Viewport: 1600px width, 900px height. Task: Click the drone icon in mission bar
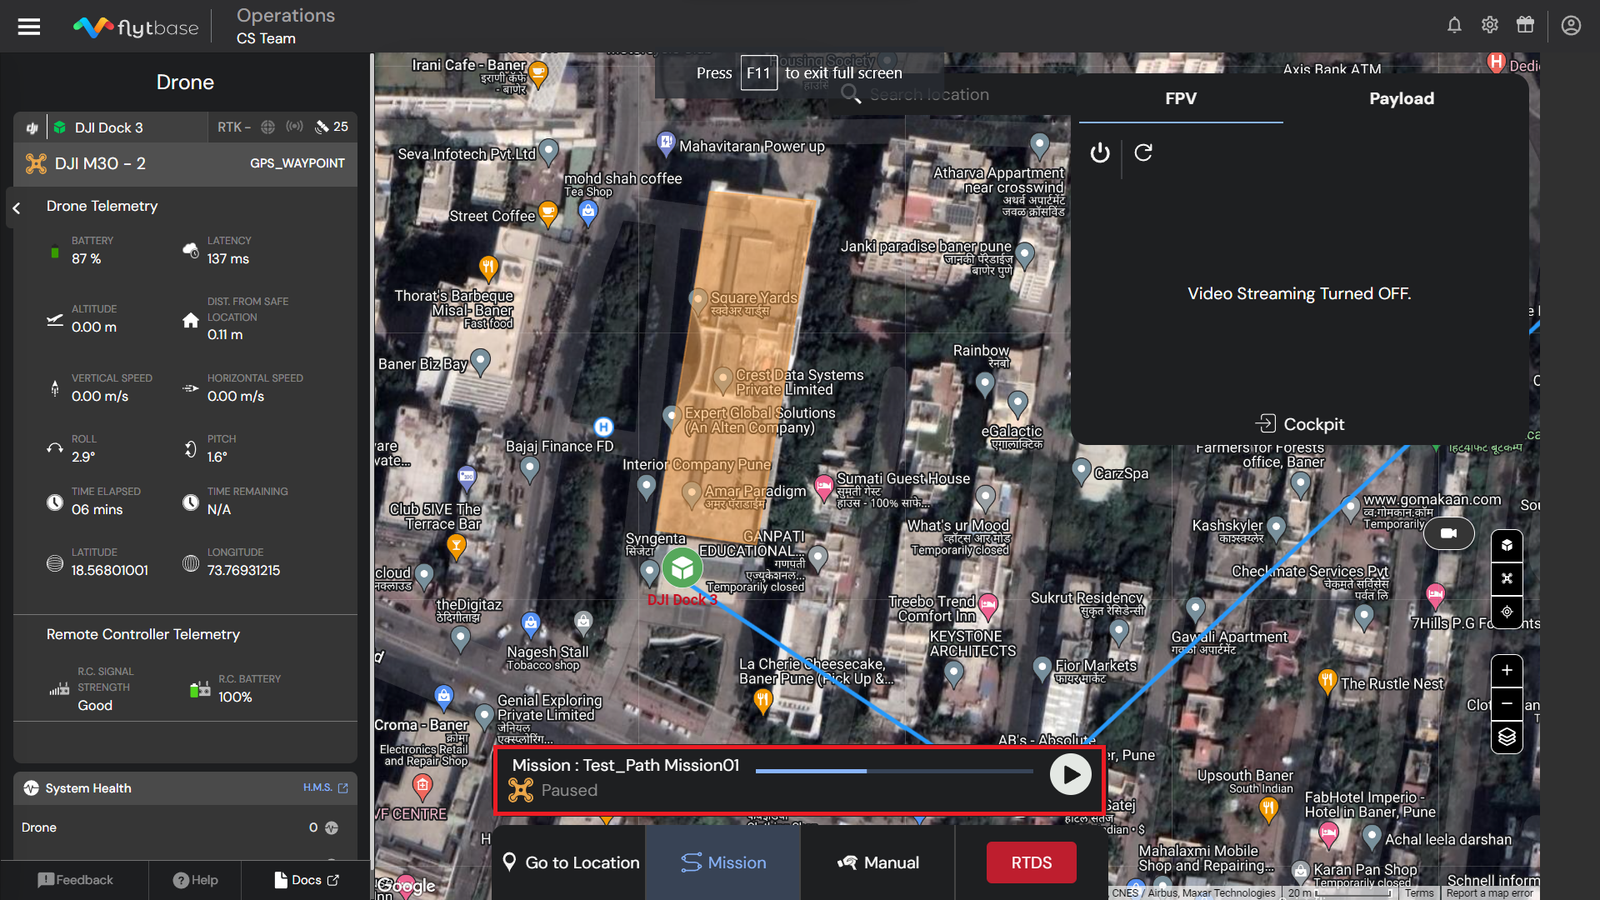pos(521,790)
